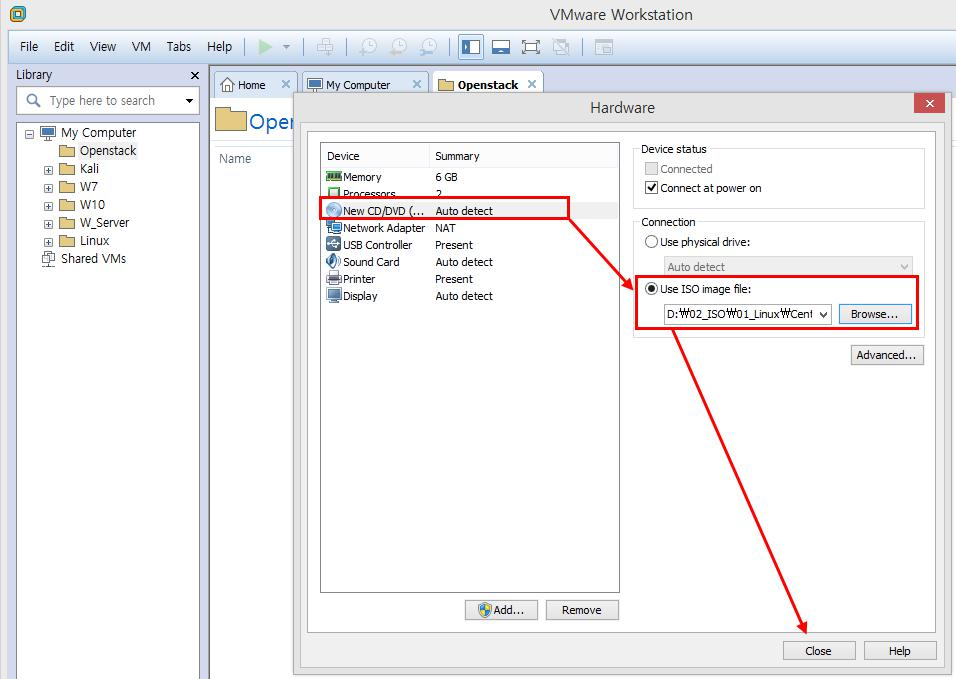This screenshot has height=679, width=956.
Task: Close the Library panel with X
Action: [194, 76]
